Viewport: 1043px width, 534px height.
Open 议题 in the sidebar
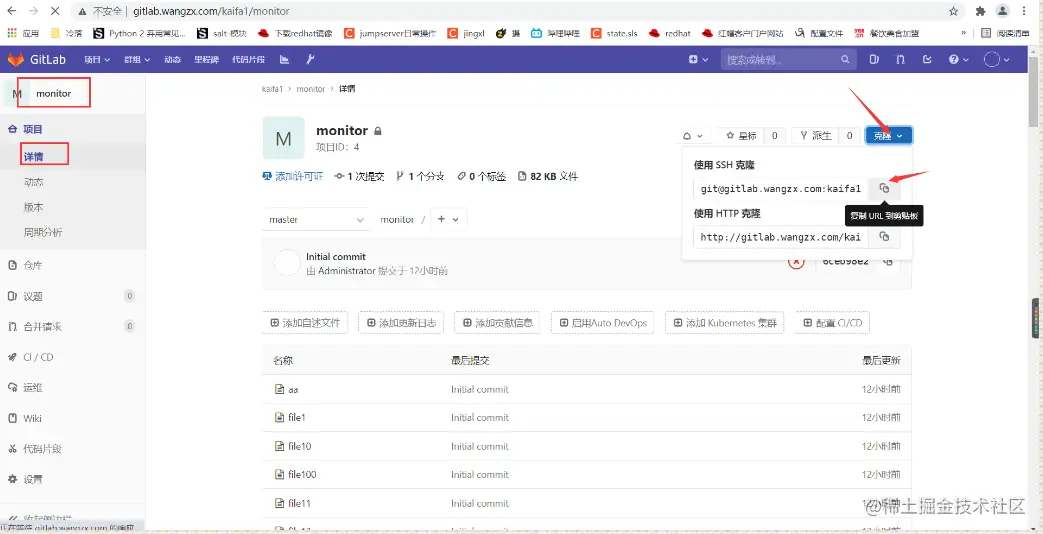(x=33, y=296)
